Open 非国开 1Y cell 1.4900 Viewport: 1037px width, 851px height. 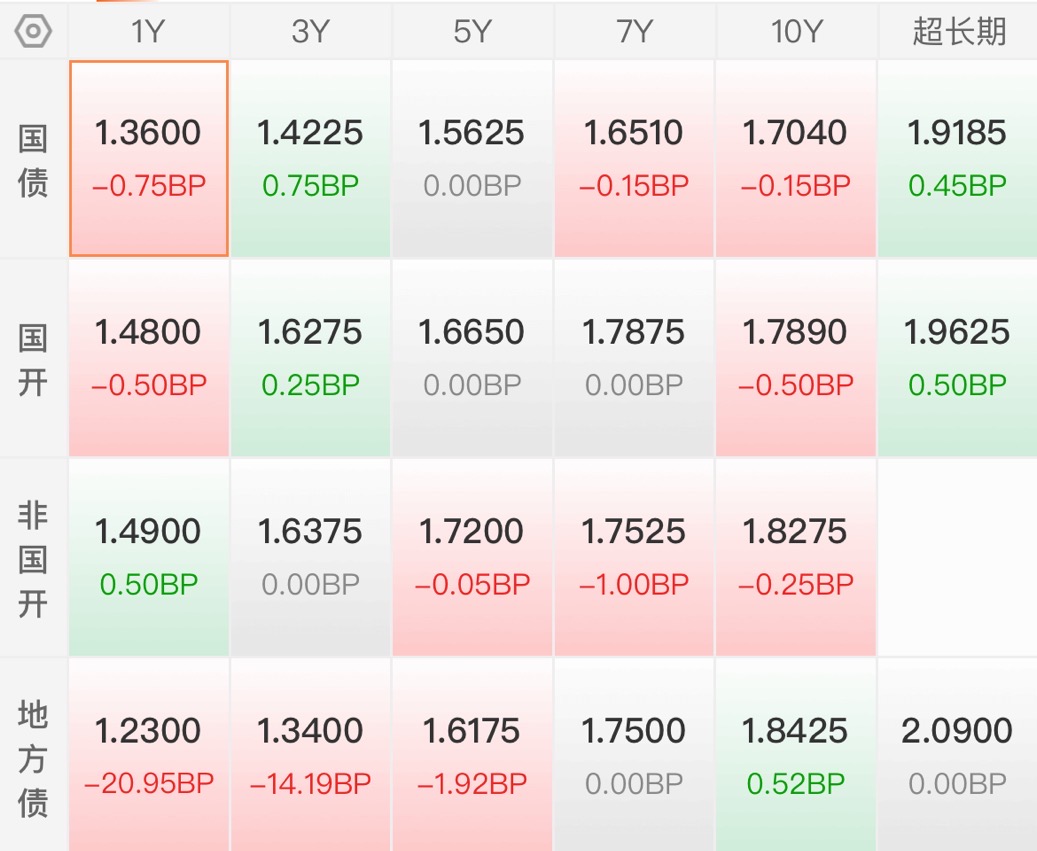149,558
